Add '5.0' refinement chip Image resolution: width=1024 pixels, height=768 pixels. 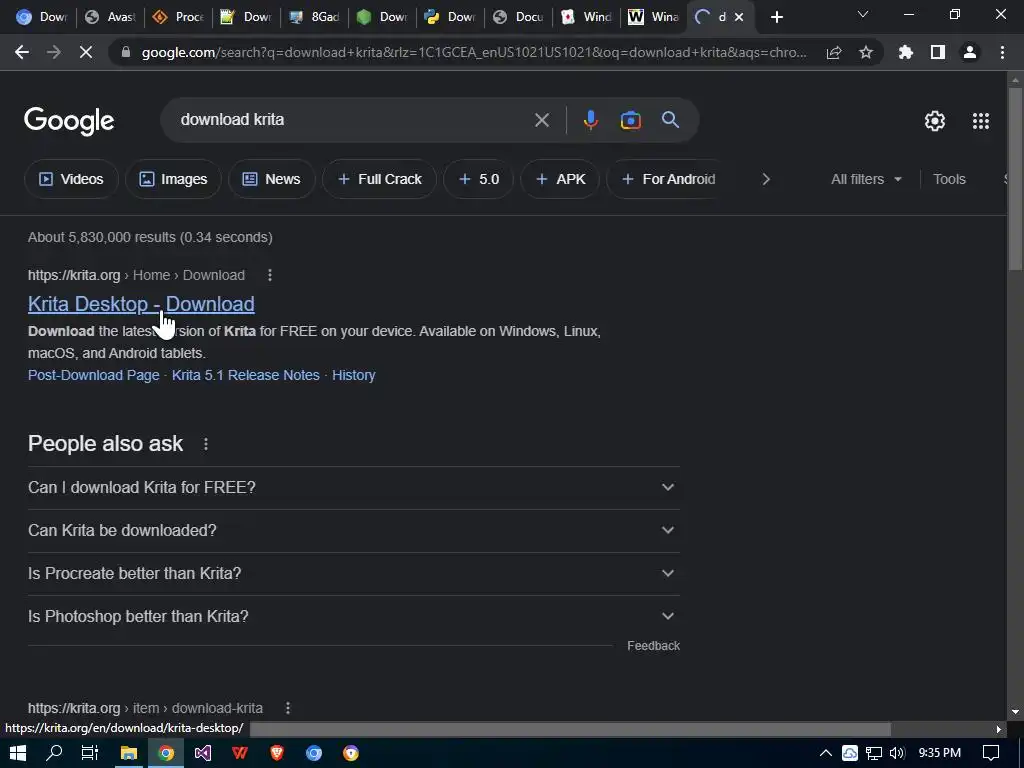(479, 179)
